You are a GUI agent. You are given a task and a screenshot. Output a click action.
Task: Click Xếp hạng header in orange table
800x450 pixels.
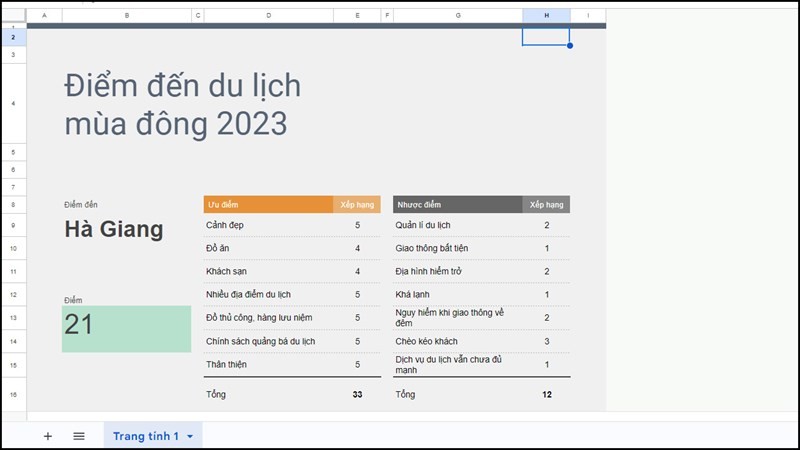click(x=357, y=205)
